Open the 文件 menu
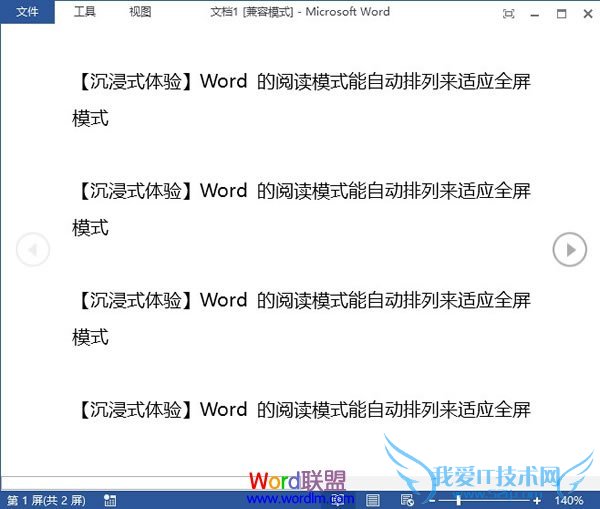This screenshot has width=600, height=509. click(x=27, y=12)
